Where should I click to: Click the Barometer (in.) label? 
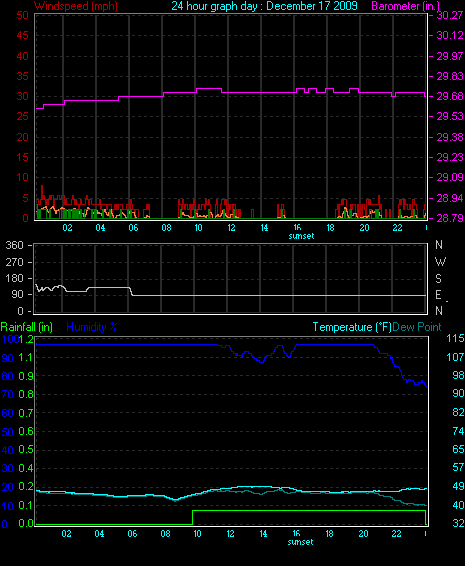(405, 6)
